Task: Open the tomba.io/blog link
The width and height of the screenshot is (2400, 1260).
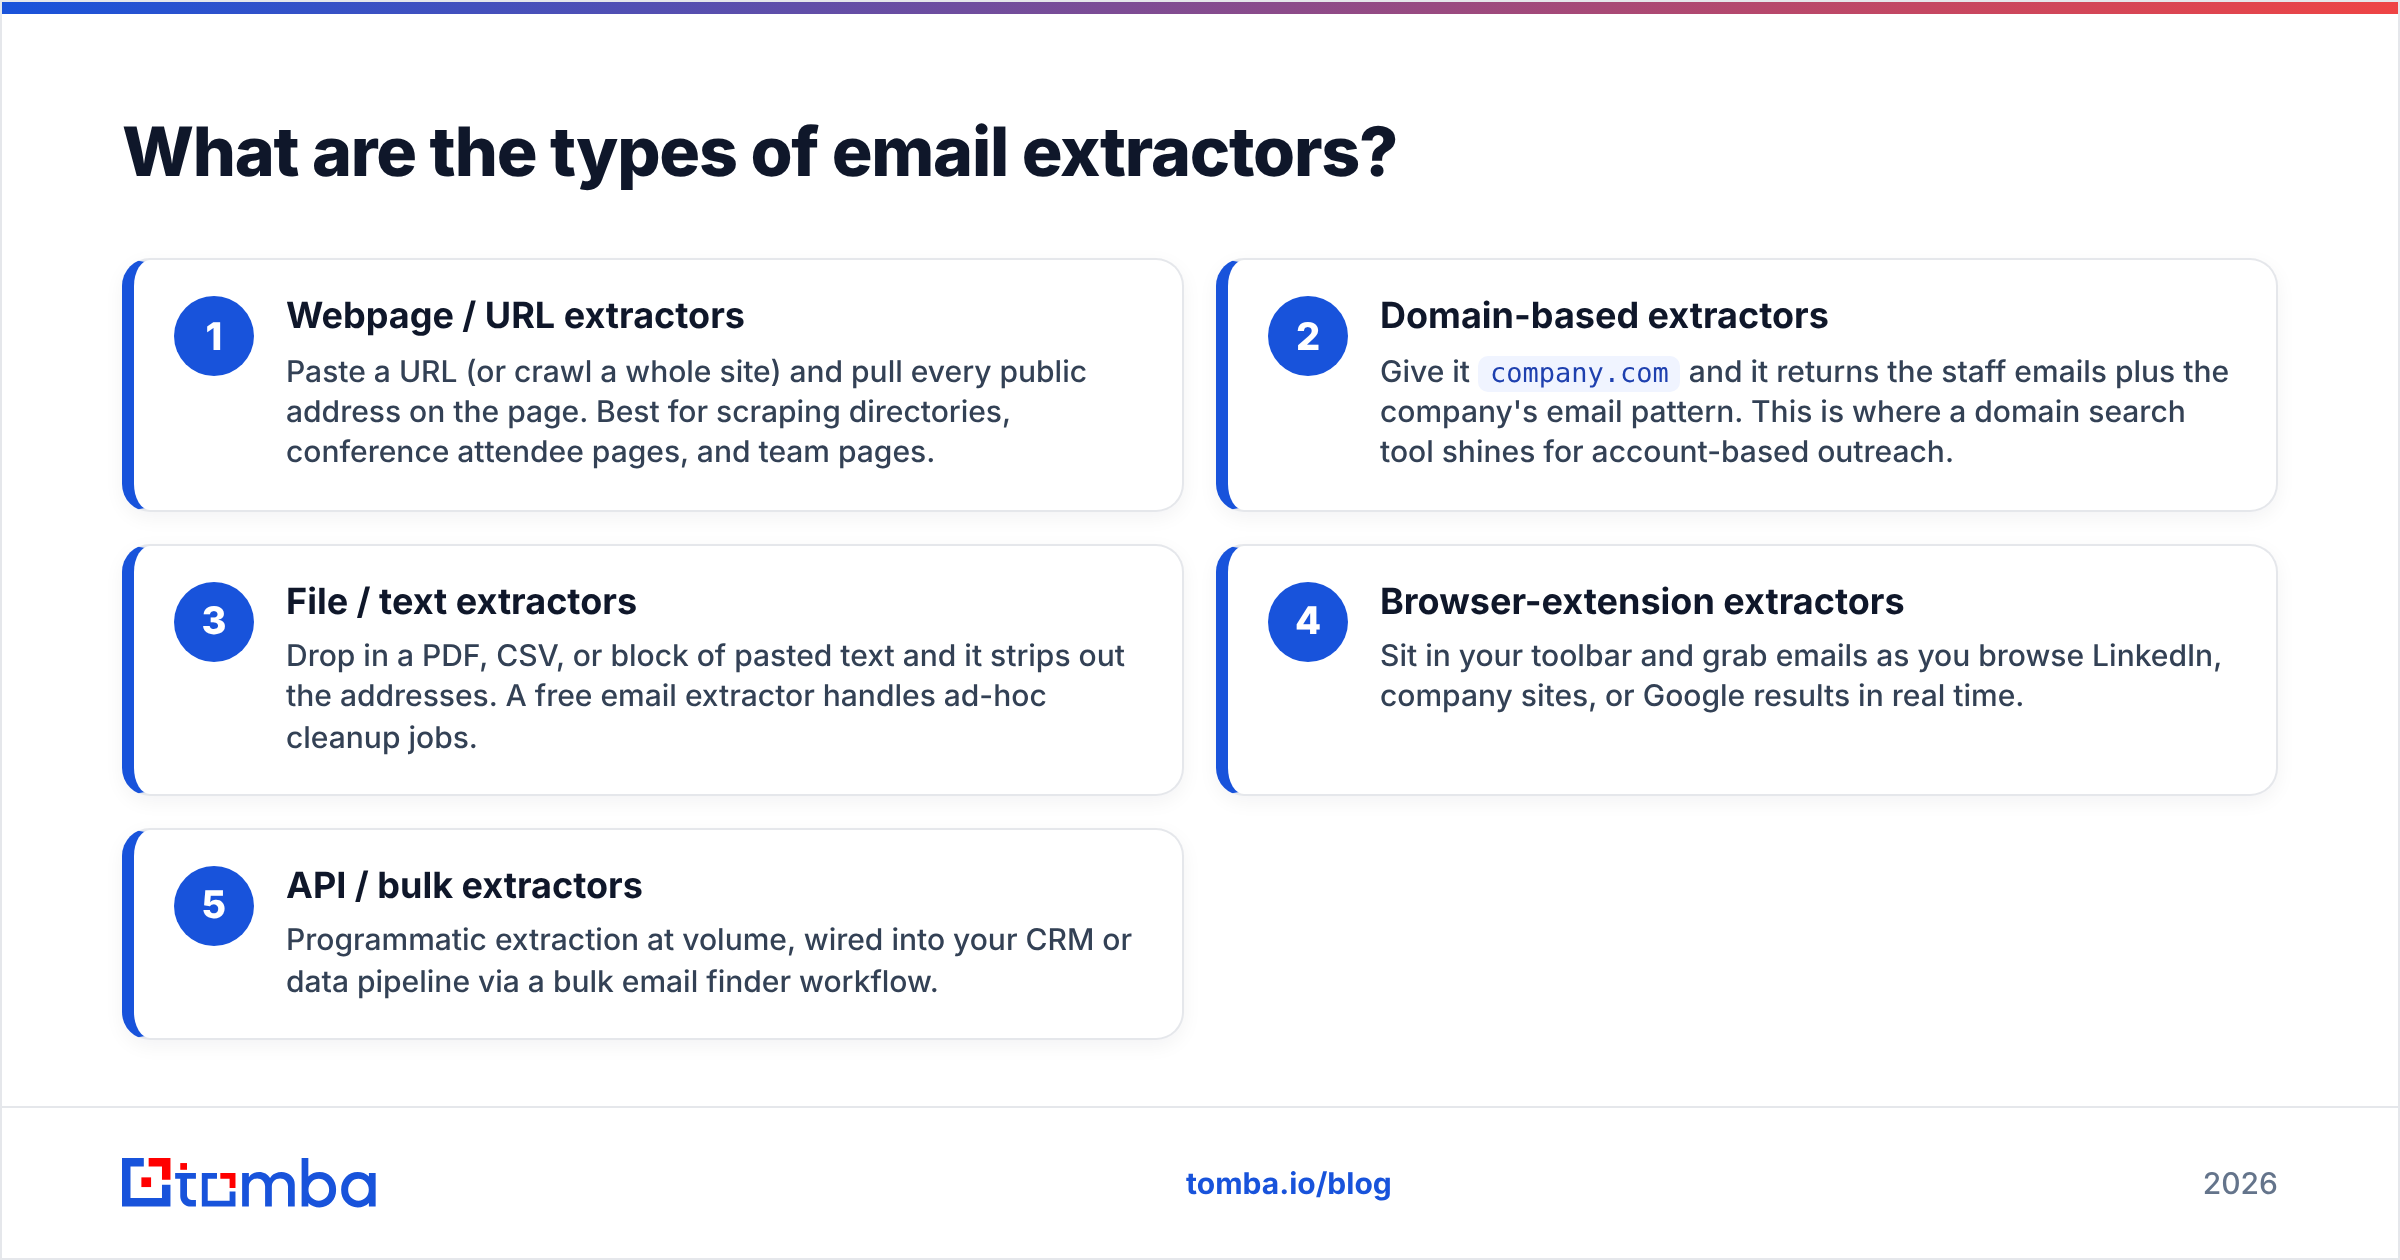Action: click(1288, 1184)
